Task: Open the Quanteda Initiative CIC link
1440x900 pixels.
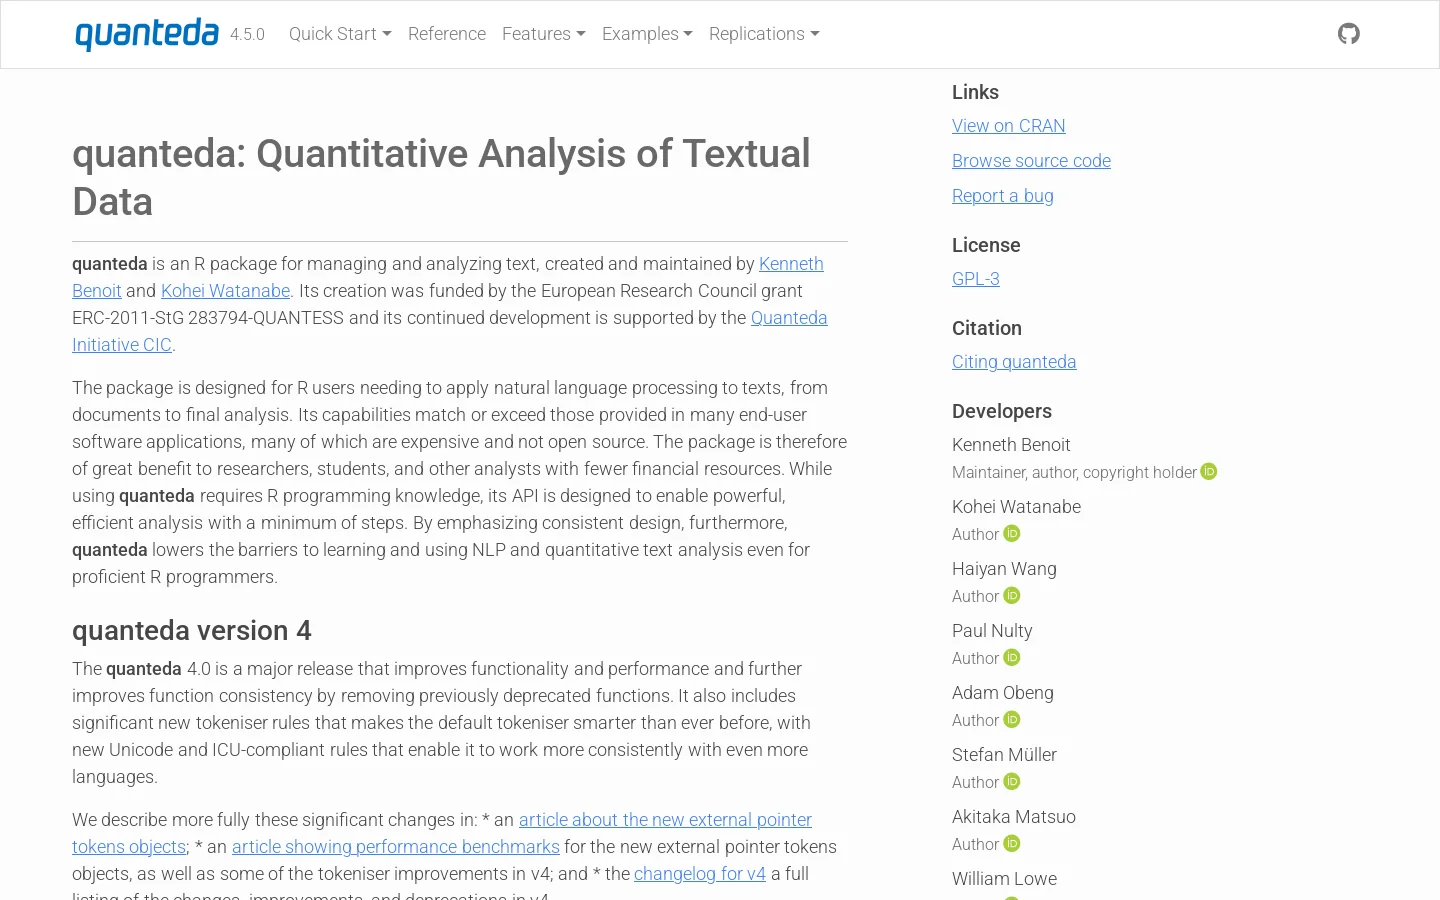Action: tap(789, 318)
